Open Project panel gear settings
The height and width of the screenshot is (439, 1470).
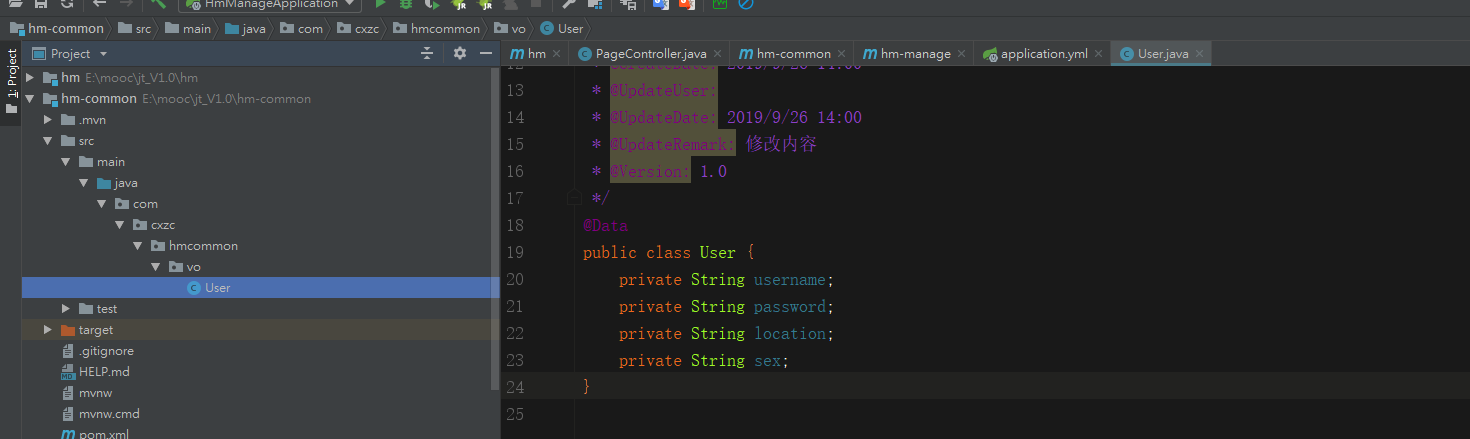point(460,53)
